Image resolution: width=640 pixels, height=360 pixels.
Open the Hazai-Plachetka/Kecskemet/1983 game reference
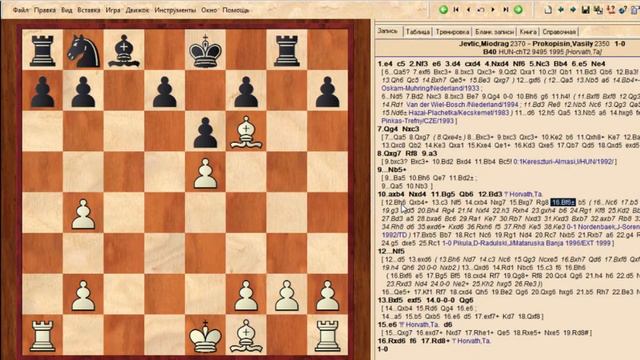[x=459, y=112]
